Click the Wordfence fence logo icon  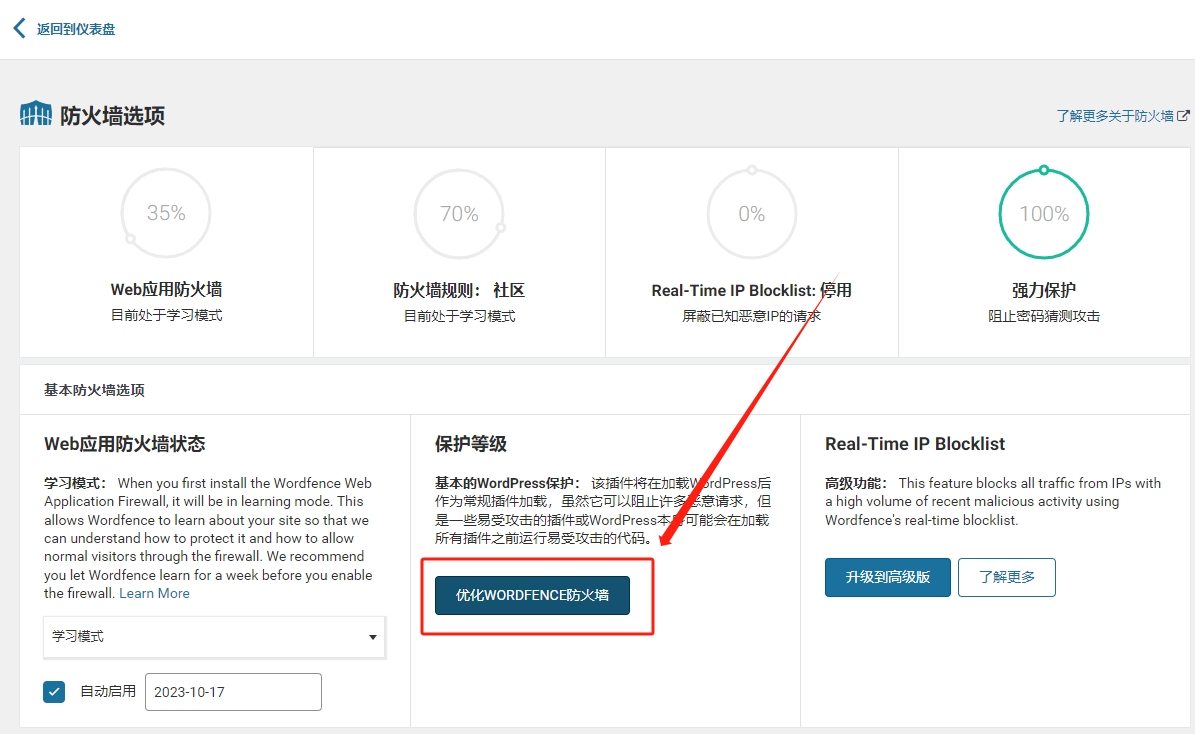[x=36, y=114]
